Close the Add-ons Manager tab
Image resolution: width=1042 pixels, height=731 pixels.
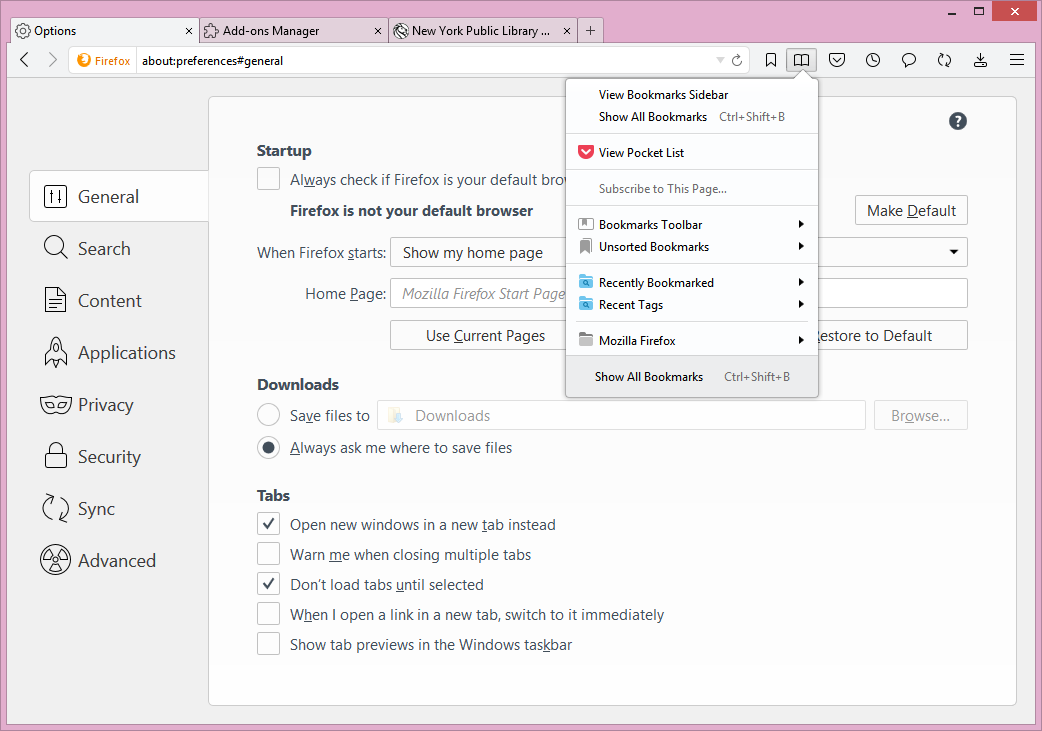coord(377,31)
